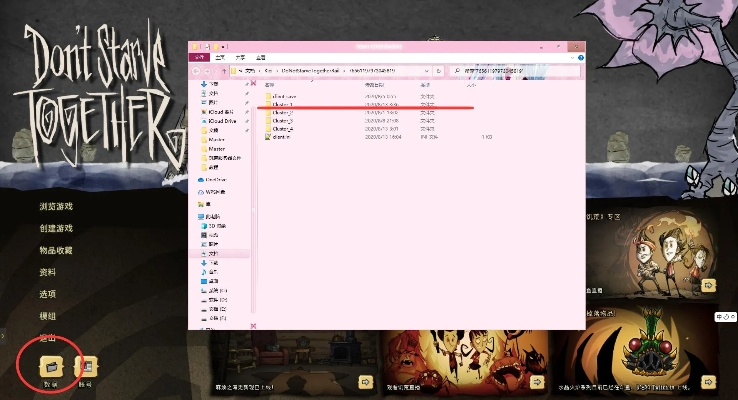This screenshot has height=400, width=738.
Task: Click the arrow button on top-right news card
Action: tap(709, 285)
